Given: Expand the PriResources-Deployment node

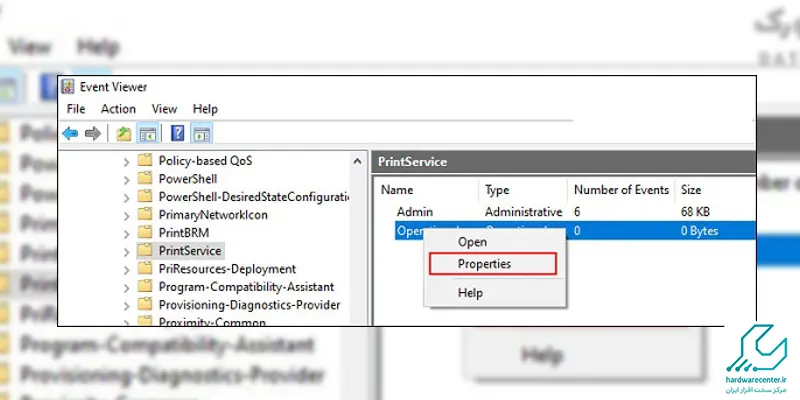Looking at the screenshot, I should pyautogui.click(x=127, y=269).
